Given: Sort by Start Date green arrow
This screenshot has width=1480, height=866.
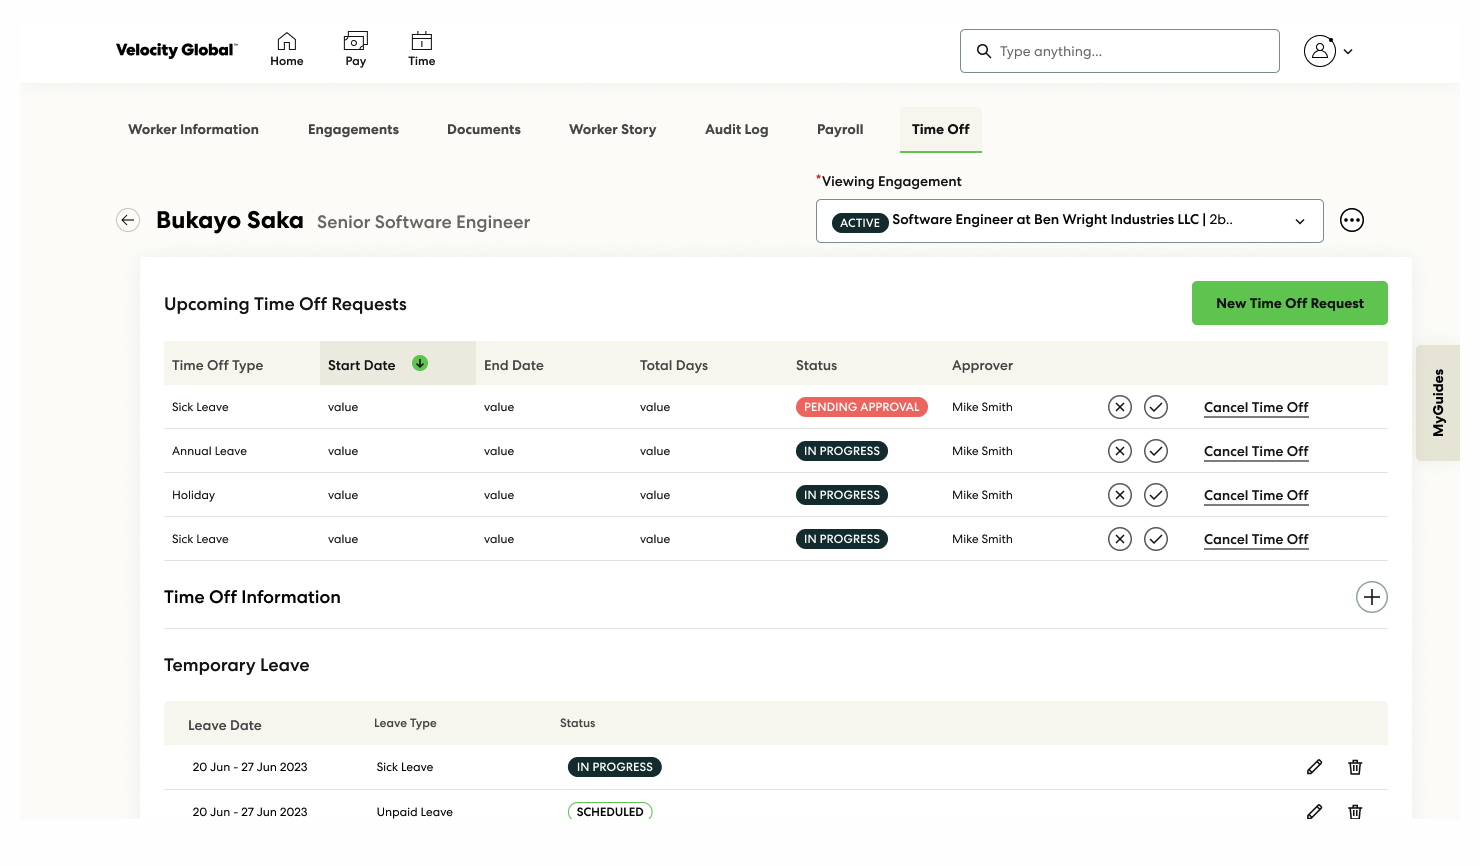Looking at the screenshot, I should click(420, 364).
